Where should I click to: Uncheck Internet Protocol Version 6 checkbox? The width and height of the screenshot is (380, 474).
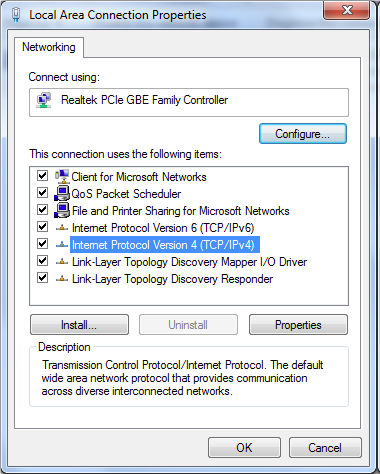(42, 227)
